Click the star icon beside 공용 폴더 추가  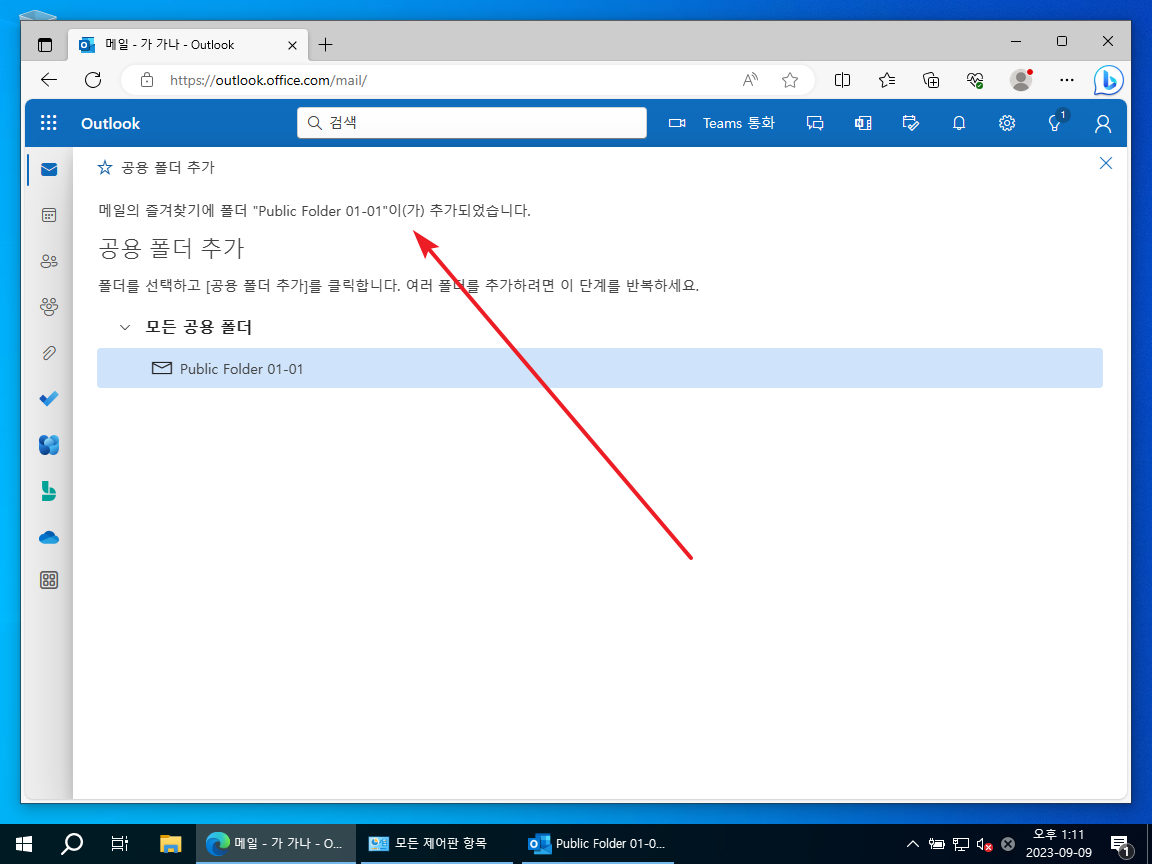[105, 168]
